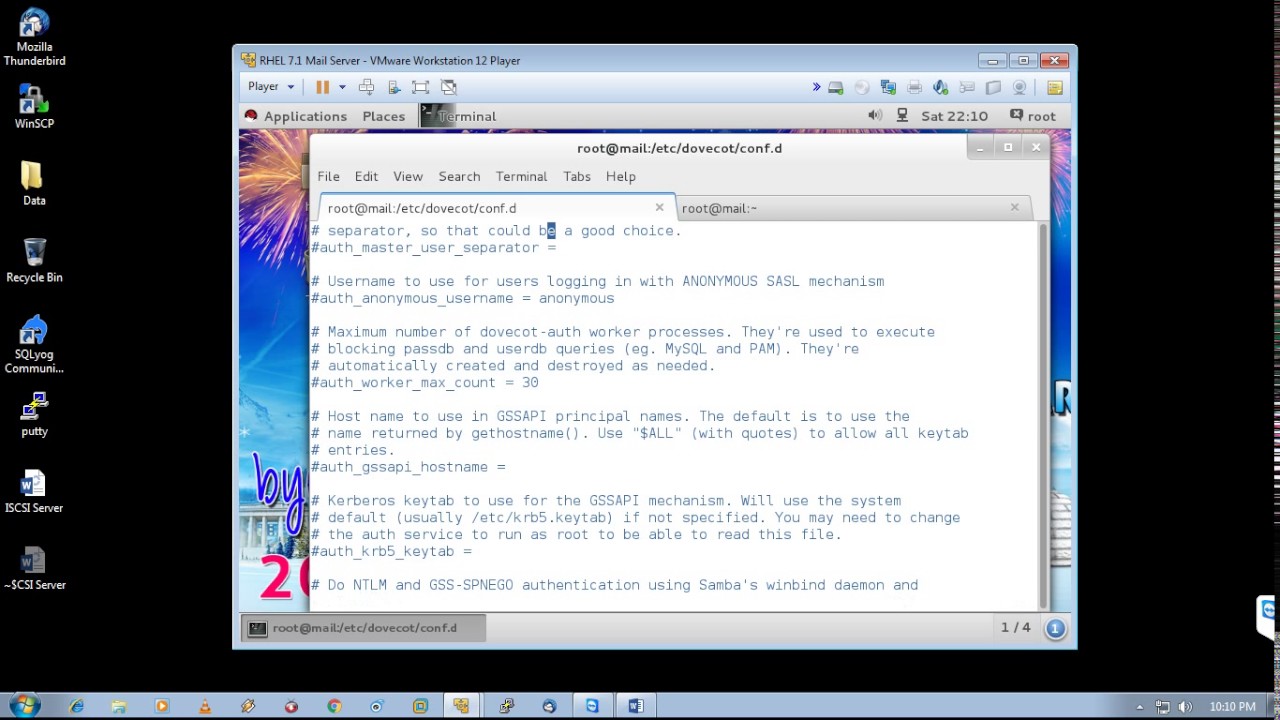Launch SQLyog Community shortcut

[34, 345]
